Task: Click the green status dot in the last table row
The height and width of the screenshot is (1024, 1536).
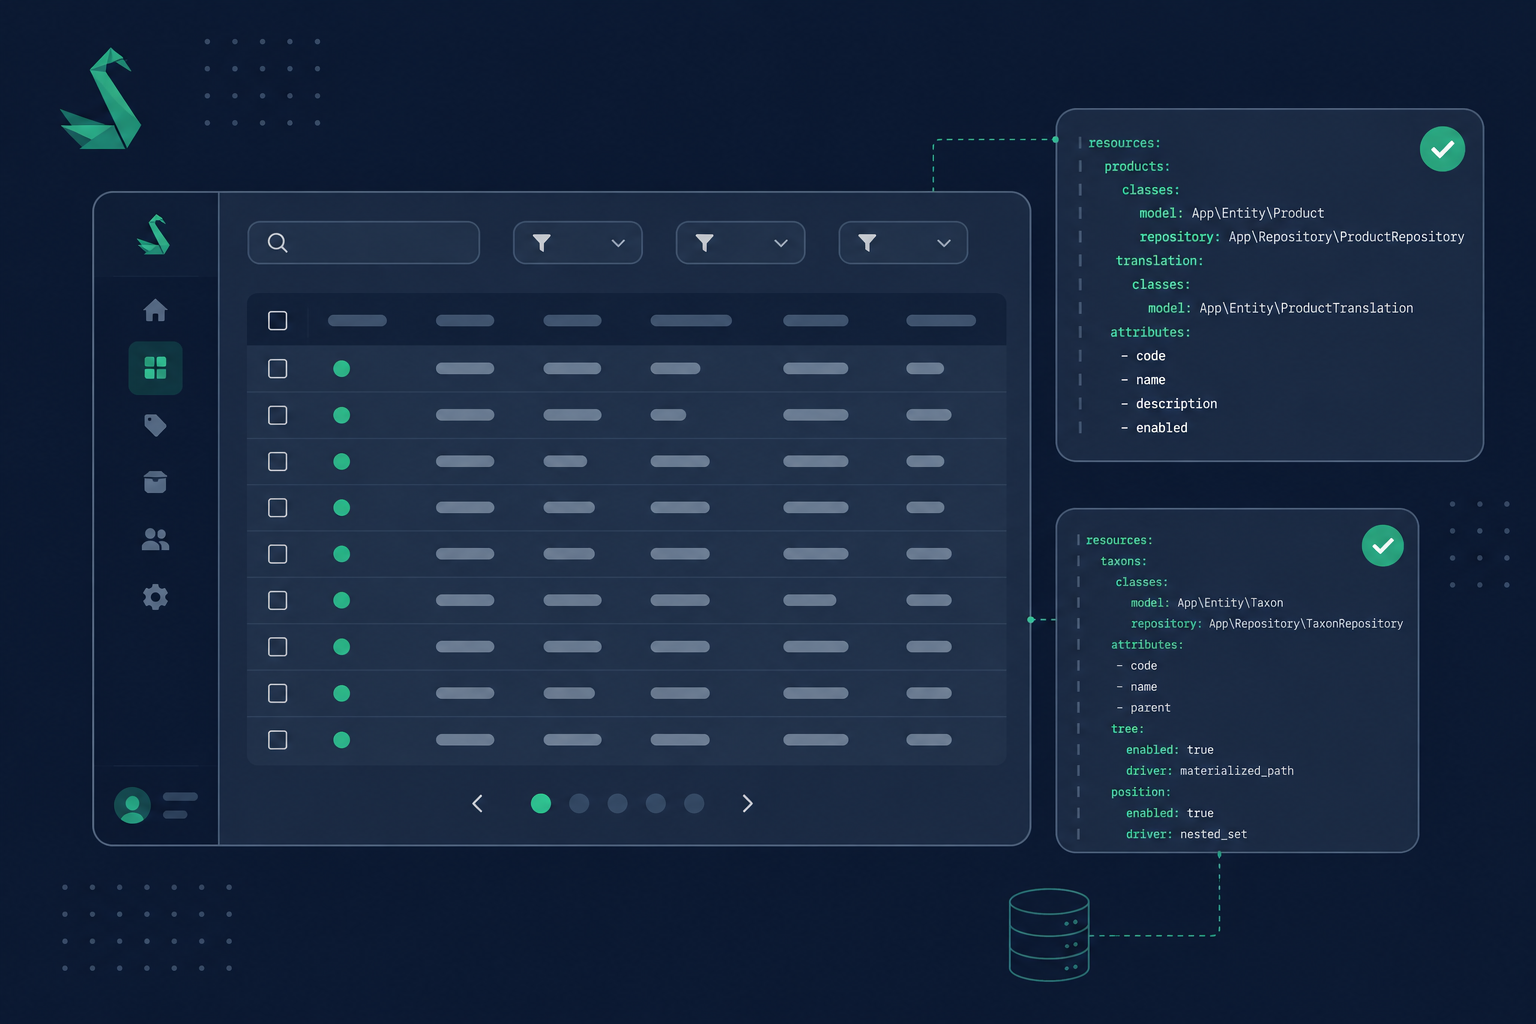Action: pyautogui.click(x=341, y=740)
